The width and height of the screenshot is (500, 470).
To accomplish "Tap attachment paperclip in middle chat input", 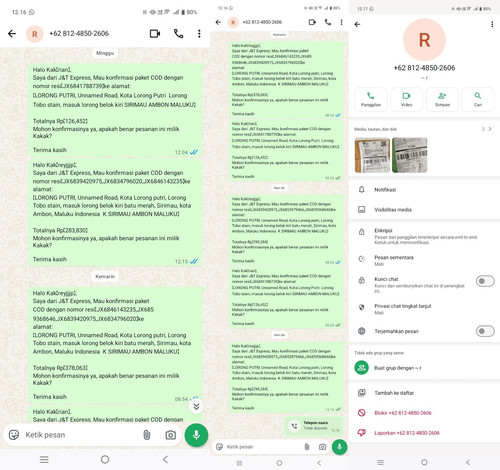I will click(307, 447).
